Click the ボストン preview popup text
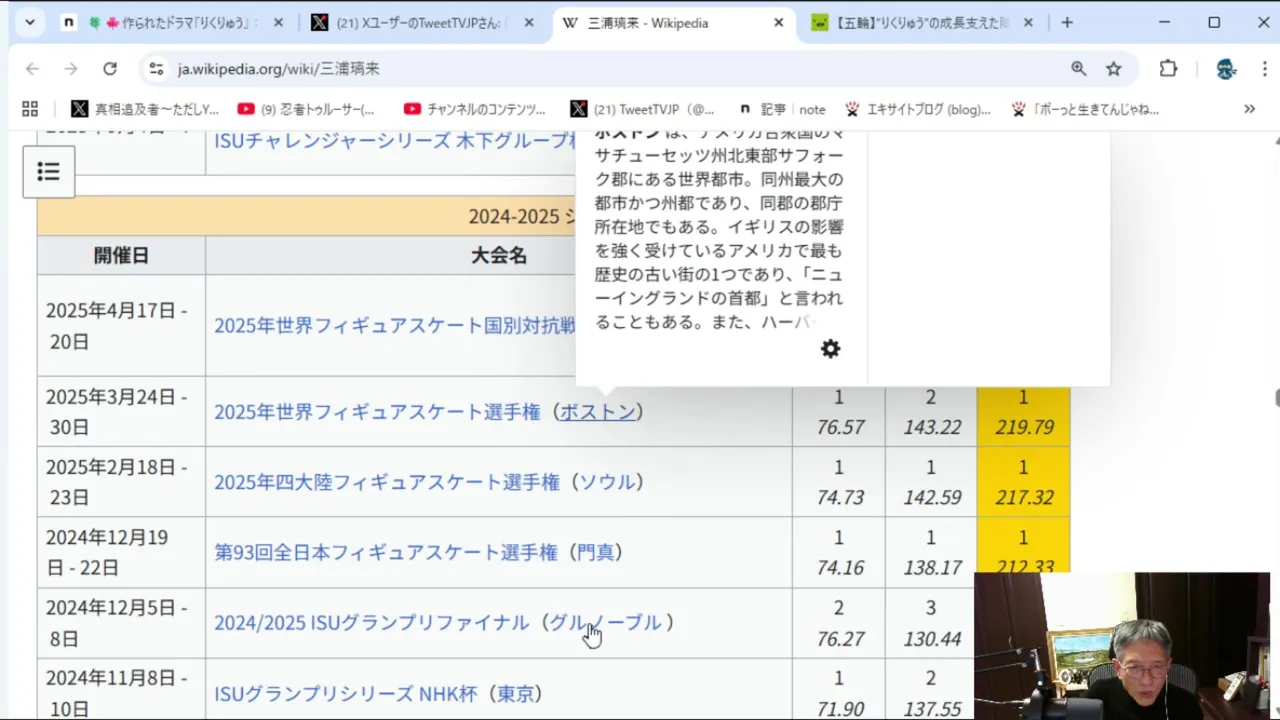1280x720 pixels. [x=720, y=228]
